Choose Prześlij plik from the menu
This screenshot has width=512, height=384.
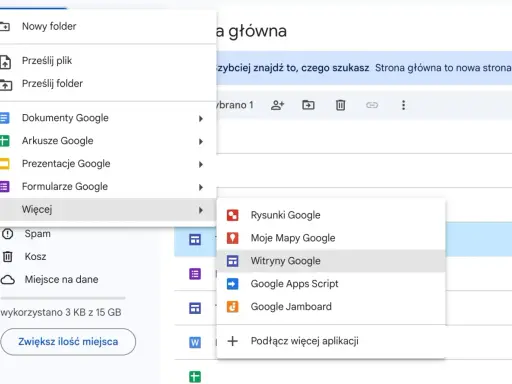point(108,61)
